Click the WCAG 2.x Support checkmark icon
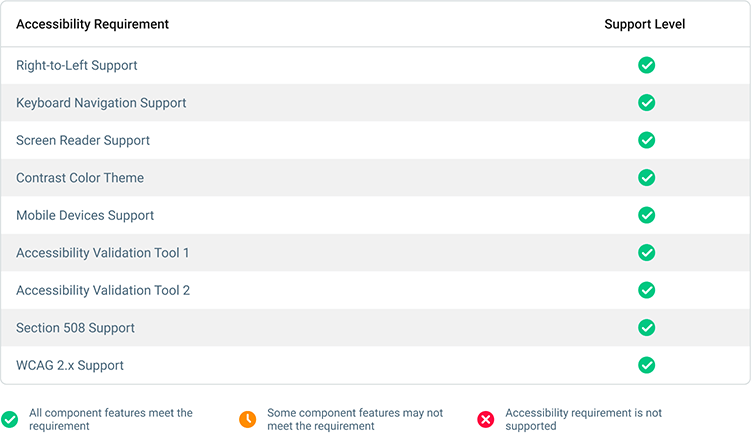The width and height of the screenshot is (751, 433). click(646, 365)
